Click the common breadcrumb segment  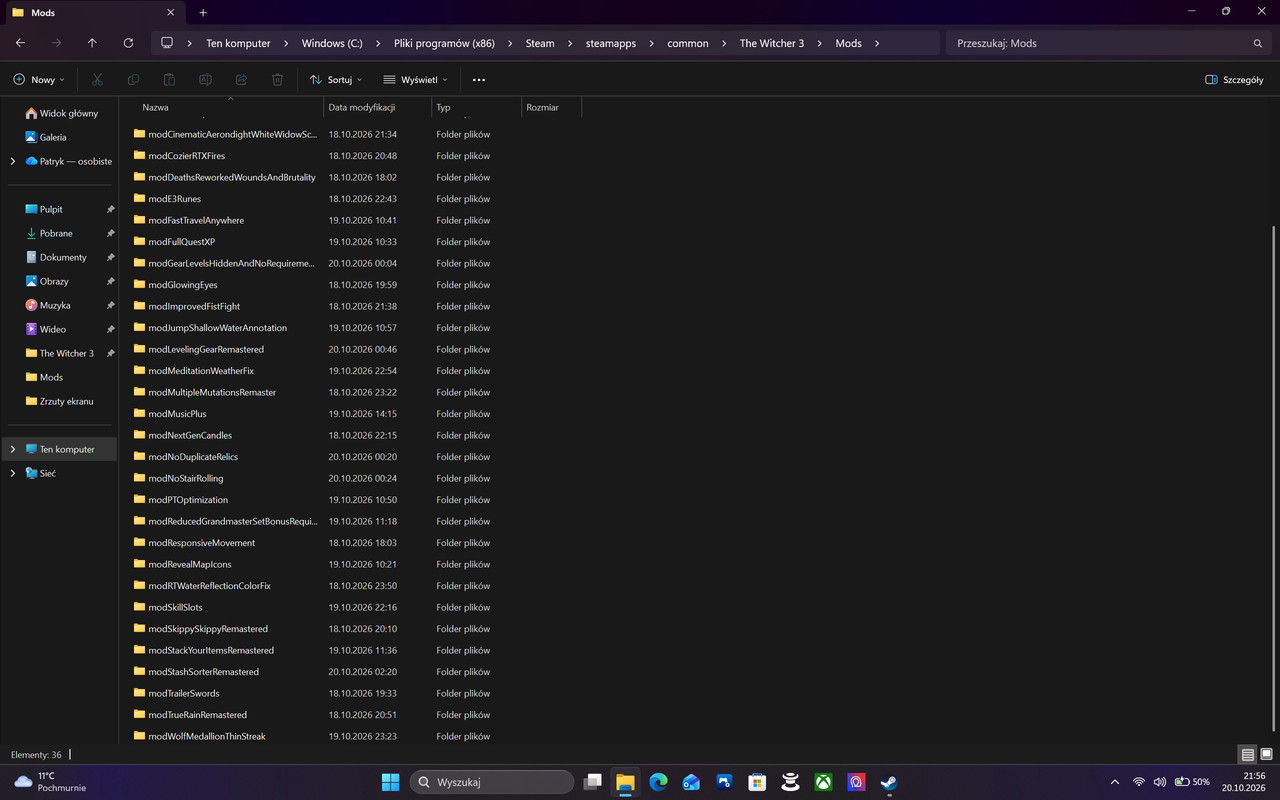(x=688, y=44)
